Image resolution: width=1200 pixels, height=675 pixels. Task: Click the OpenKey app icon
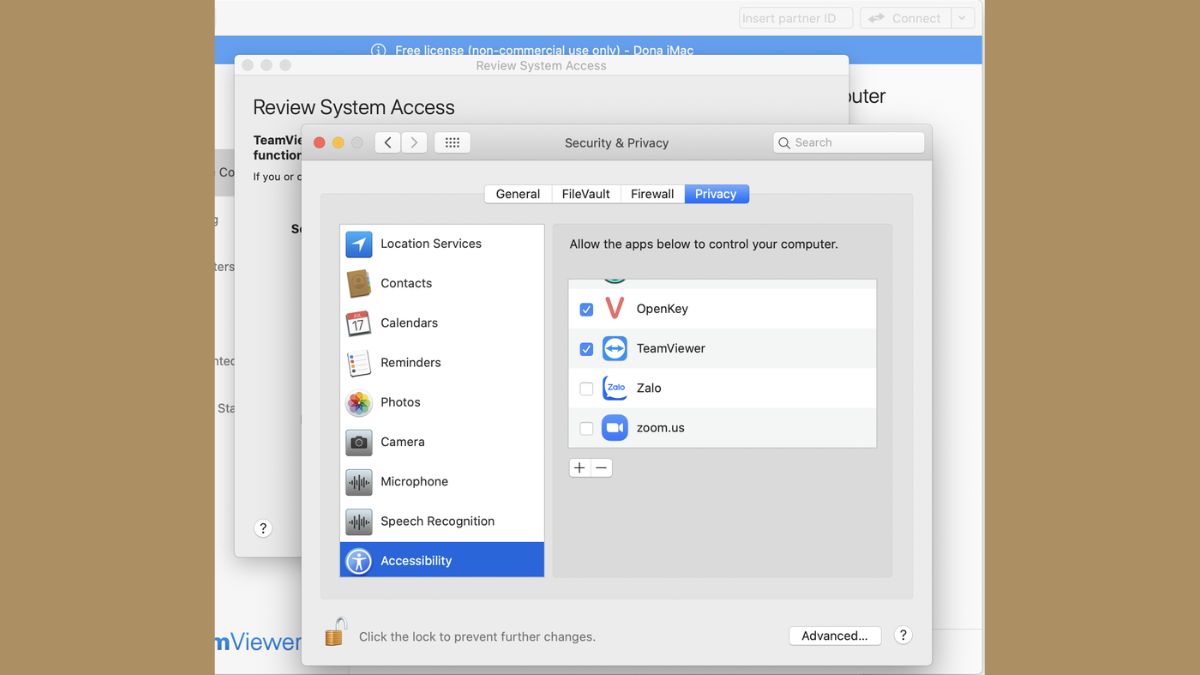point(615,309)
